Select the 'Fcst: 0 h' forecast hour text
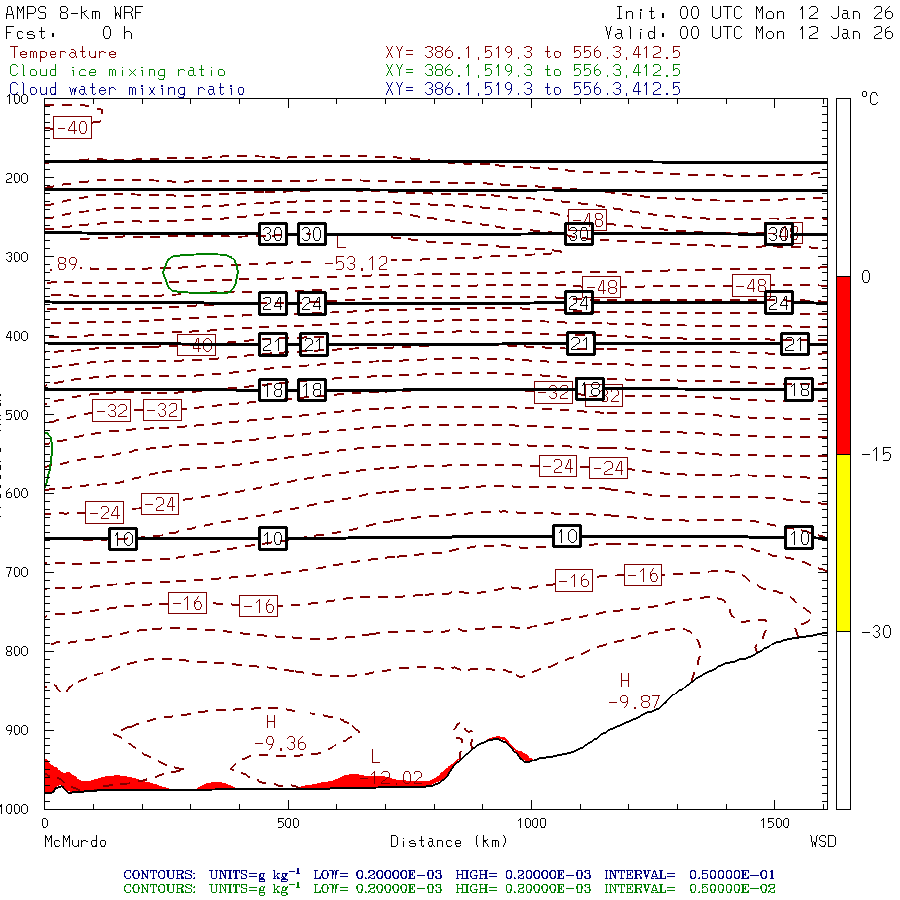 click(x=69, y=33)
